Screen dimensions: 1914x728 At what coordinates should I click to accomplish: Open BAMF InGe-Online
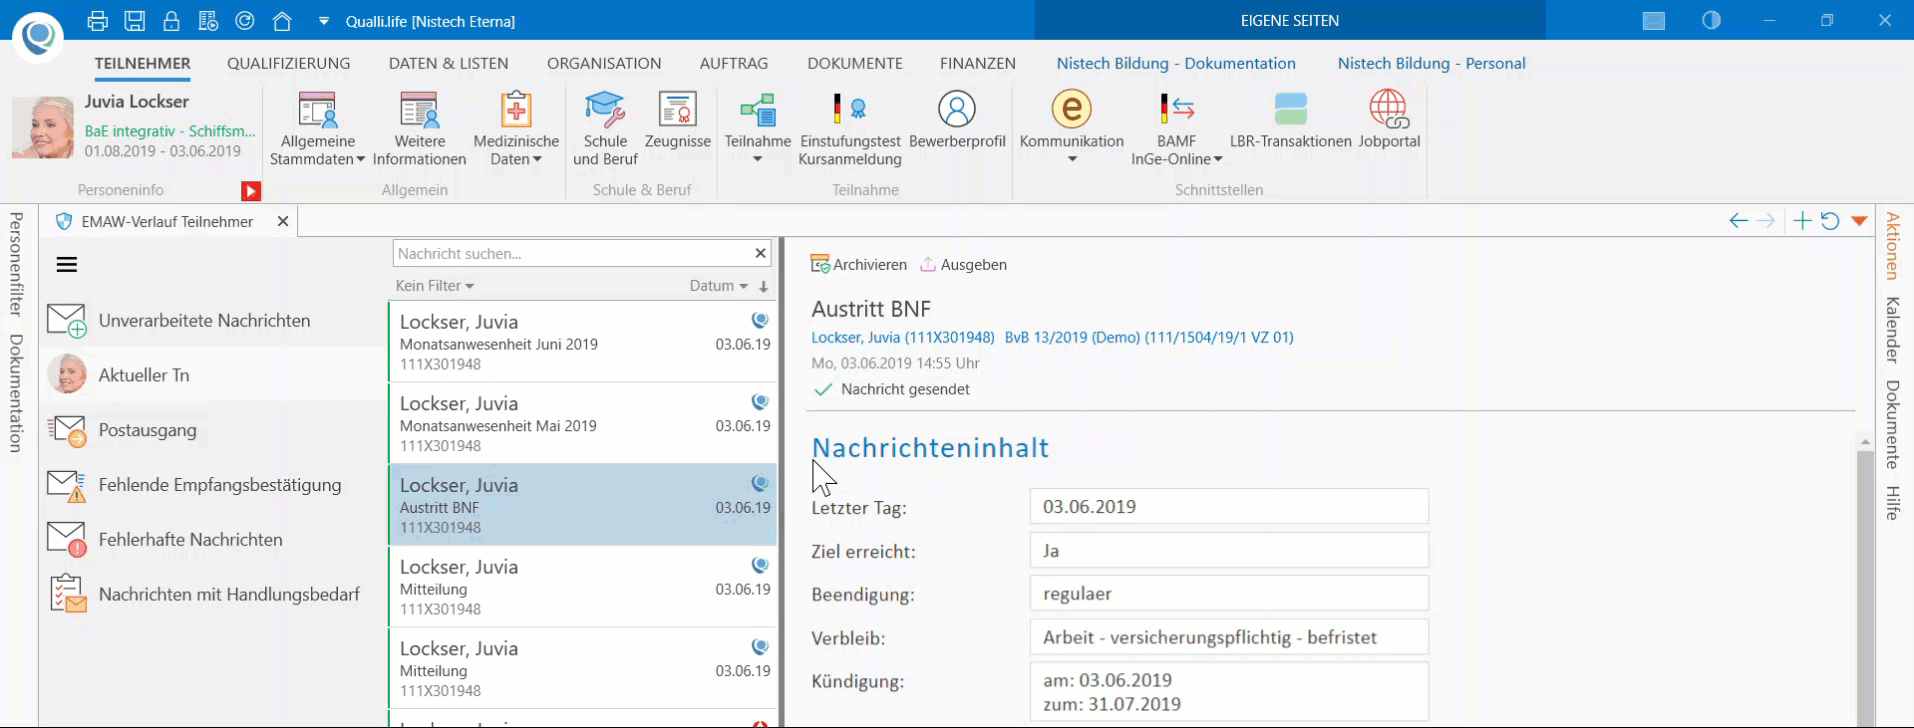tap(1176, 128)
